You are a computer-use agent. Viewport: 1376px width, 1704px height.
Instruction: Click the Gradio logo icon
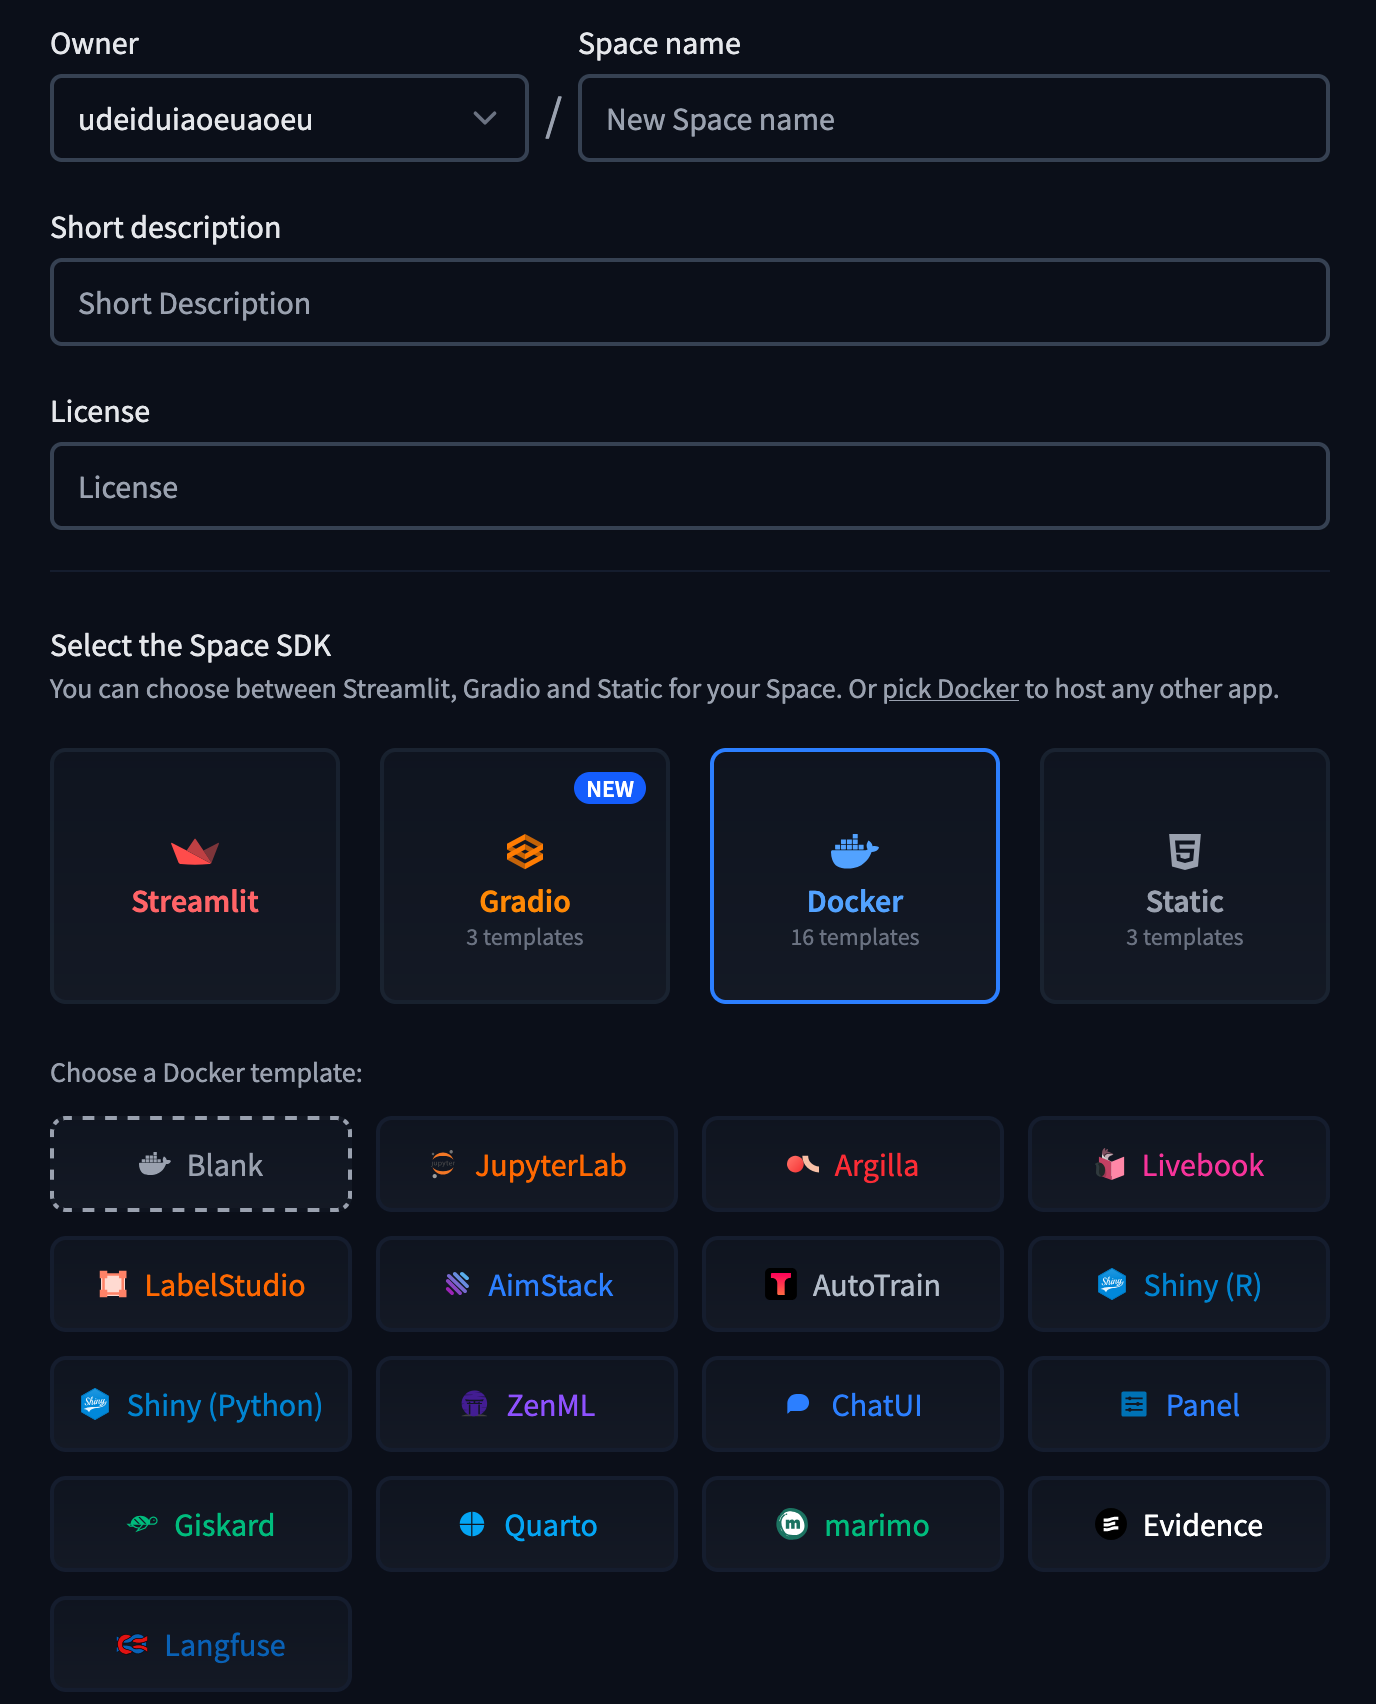pos(525,852)
